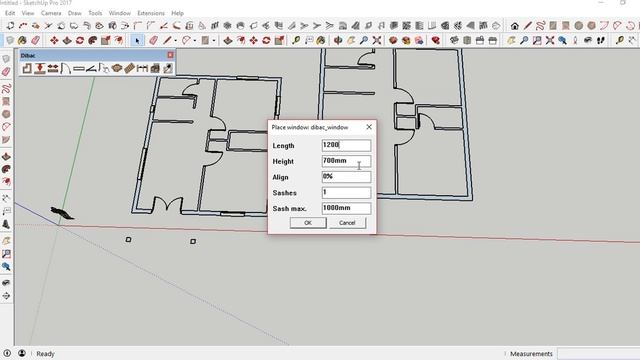Viewport: 640px width, 360px height.
Task: Click the 'Sash max.' label text
Action: pyautogui.click(x=289, y=209)
